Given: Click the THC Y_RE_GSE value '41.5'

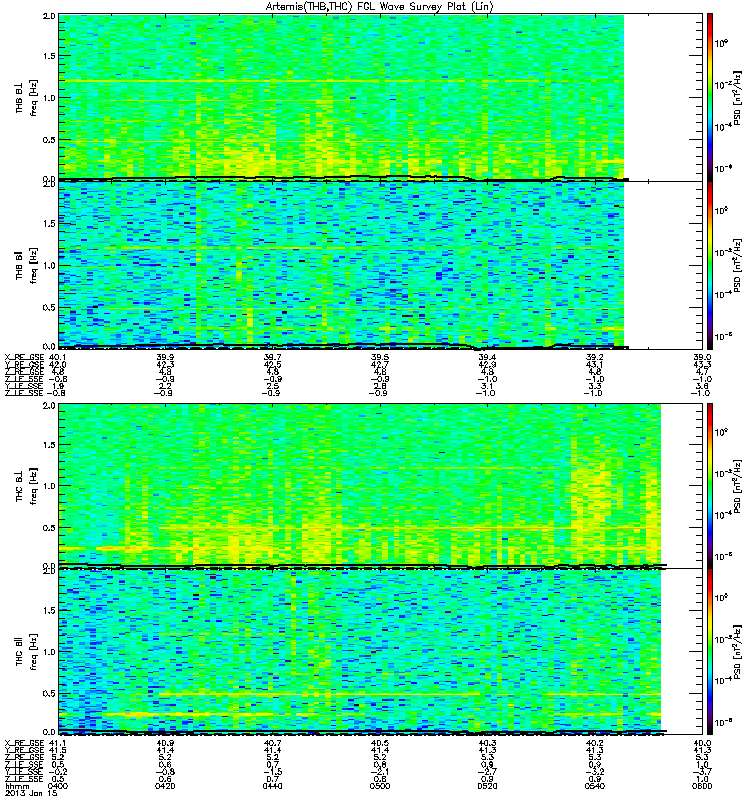Looking at the screenshot, I should (58, 750).
